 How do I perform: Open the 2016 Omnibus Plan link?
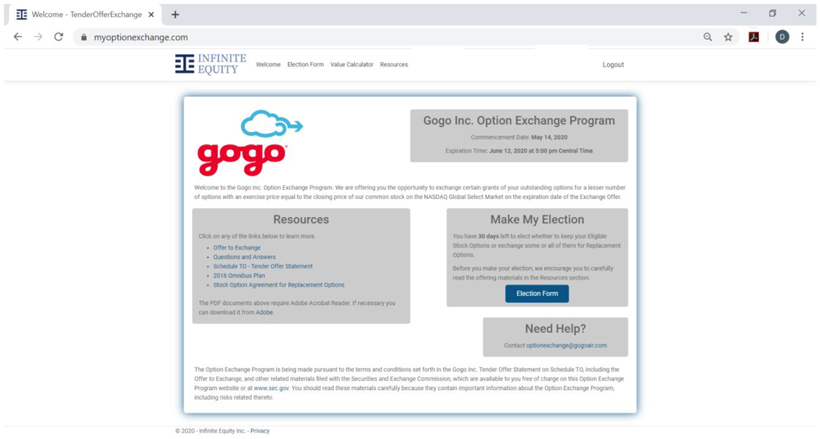239,276
